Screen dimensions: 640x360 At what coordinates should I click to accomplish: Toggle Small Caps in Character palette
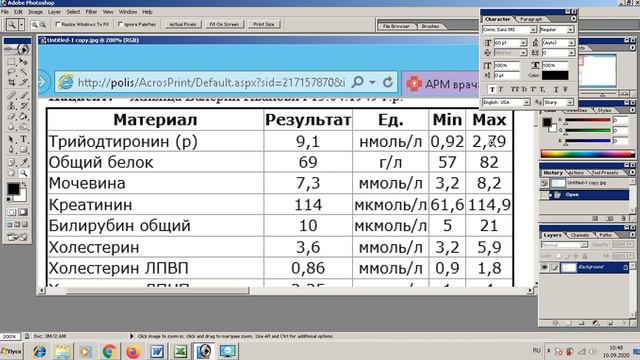click(x=524, y=89)
